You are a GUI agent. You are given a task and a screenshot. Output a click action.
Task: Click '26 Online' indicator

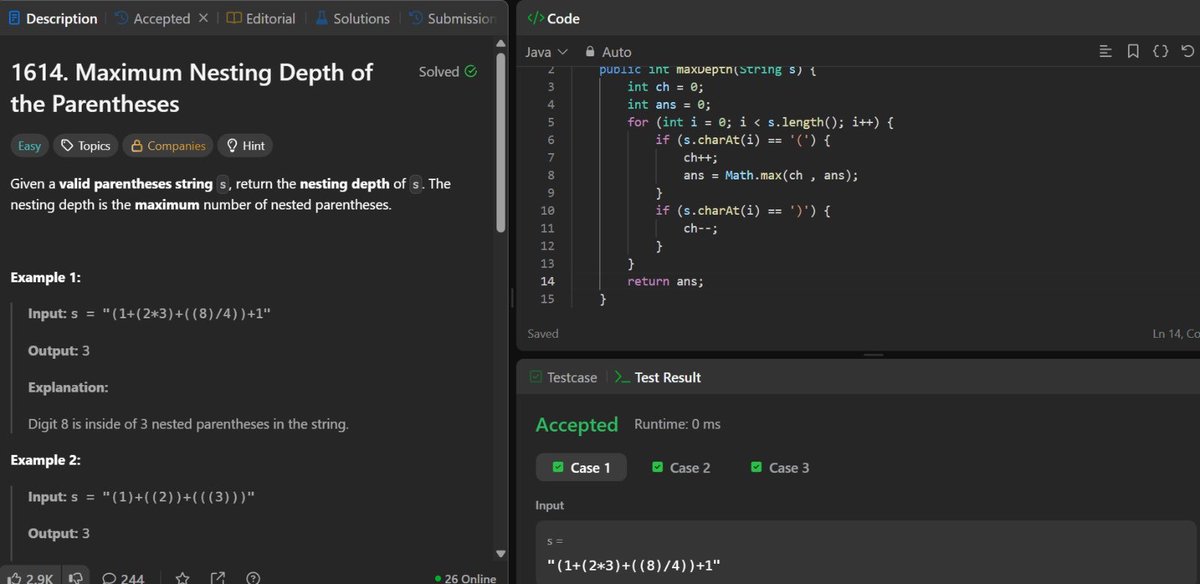[x=465, y=578]
